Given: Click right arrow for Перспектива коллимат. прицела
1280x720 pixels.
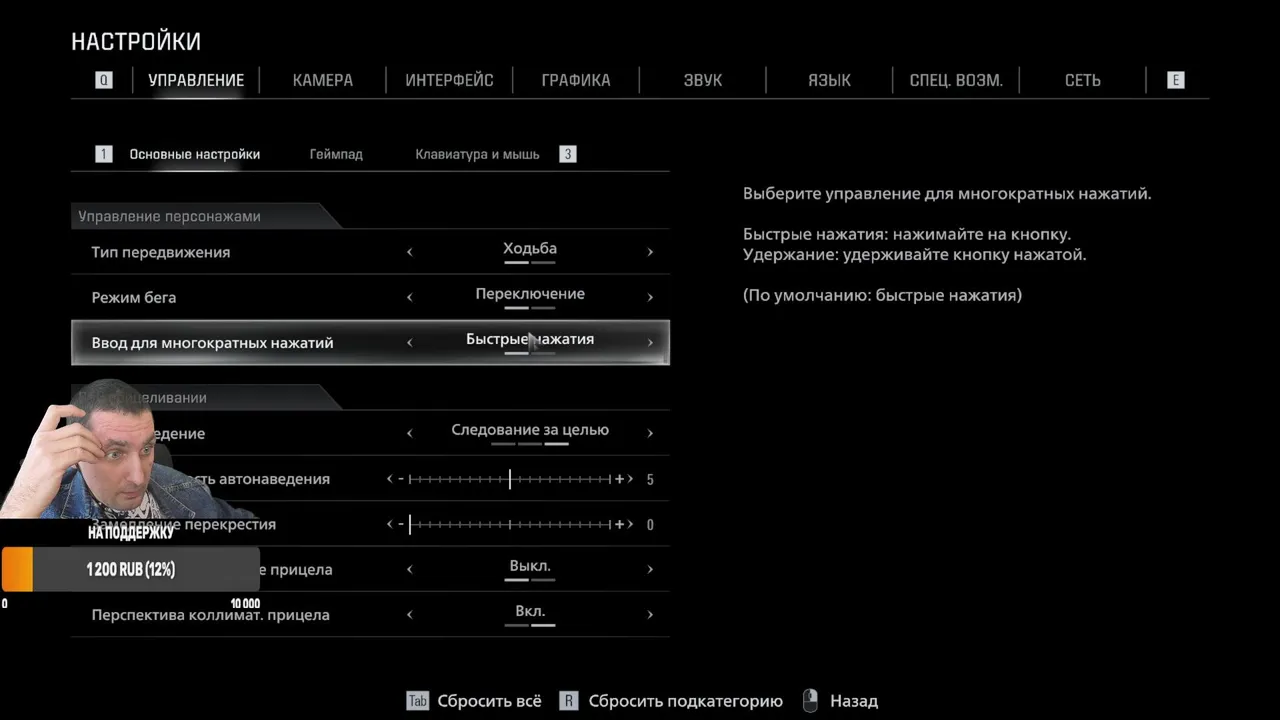Looking at the screenshot, I should (650, 614).
